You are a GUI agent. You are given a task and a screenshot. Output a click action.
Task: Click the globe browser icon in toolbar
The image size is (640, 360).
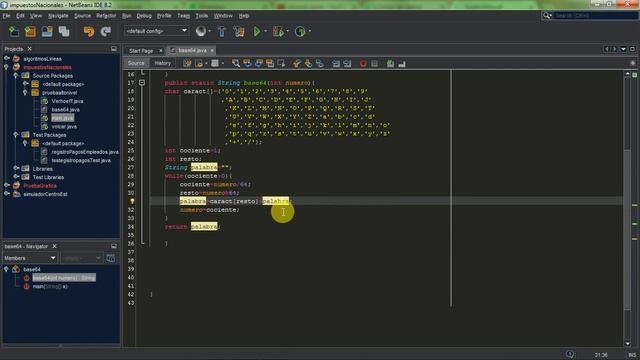click(200, 31)
